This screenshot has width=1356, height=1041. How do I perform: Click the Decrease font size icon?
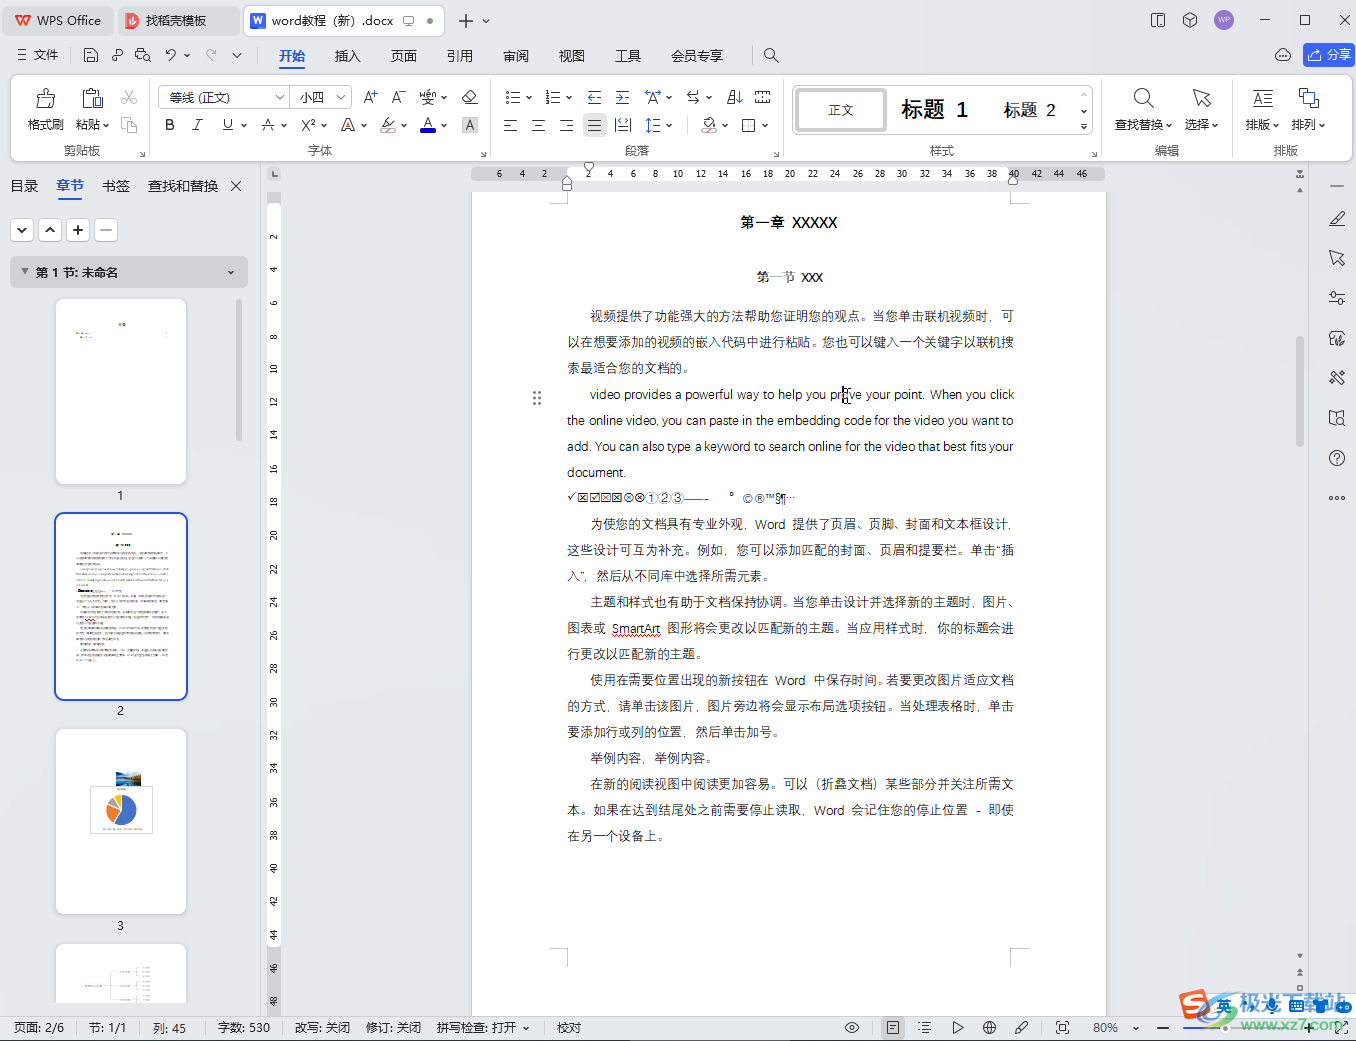coord(398,97)
